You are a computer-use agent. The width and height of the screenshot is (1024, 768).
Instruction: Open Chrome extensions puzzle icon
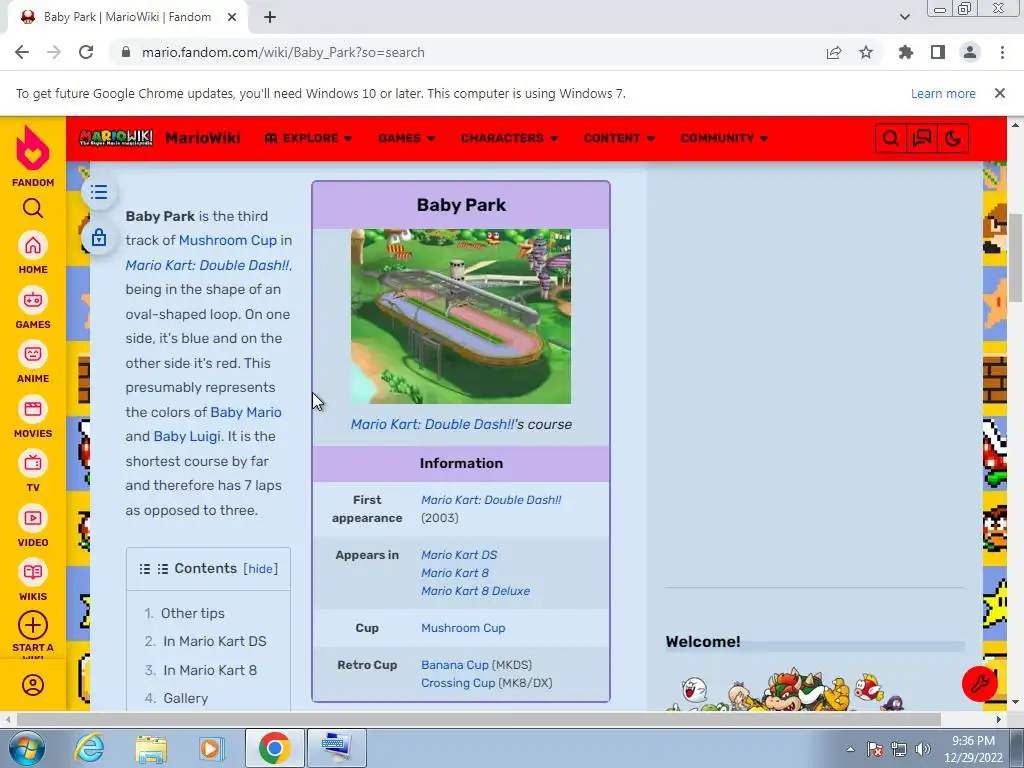pyautogui.click(x=906, y=52)
